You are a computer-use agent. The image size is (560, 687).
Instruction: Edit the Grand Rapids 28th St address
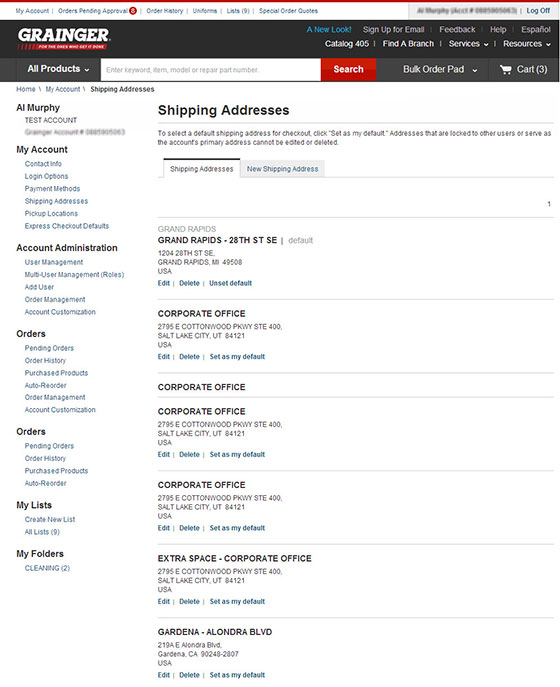tap(163, 283)
